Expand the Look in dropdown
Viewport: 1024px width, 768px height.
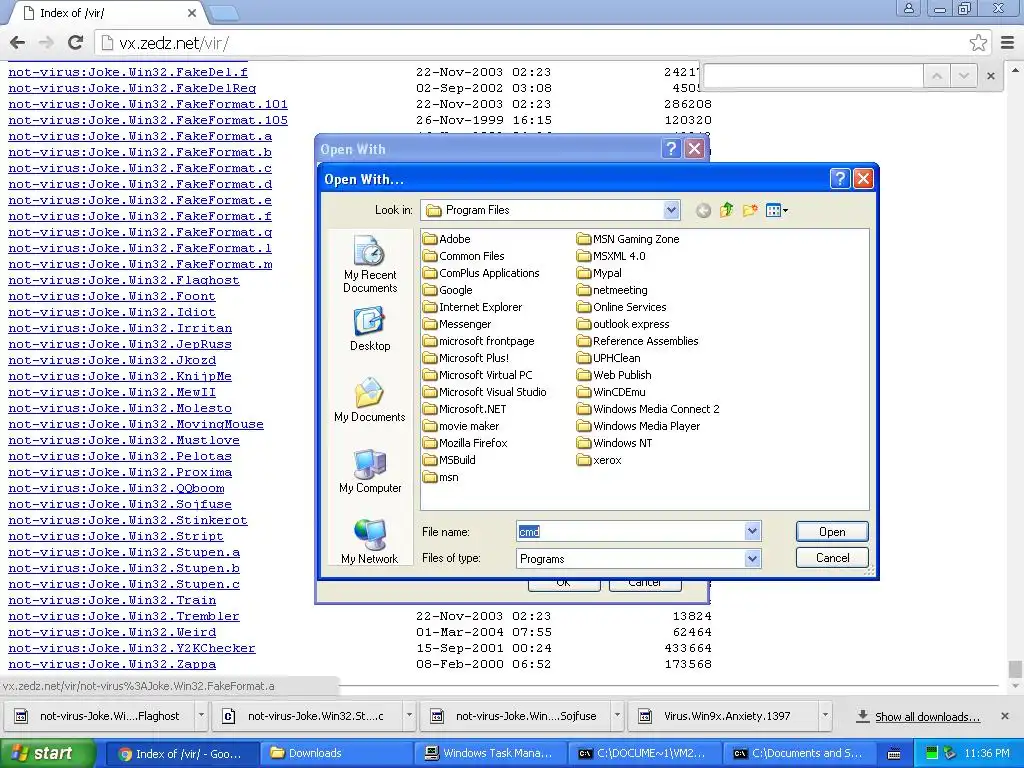(x=671, y=210)
